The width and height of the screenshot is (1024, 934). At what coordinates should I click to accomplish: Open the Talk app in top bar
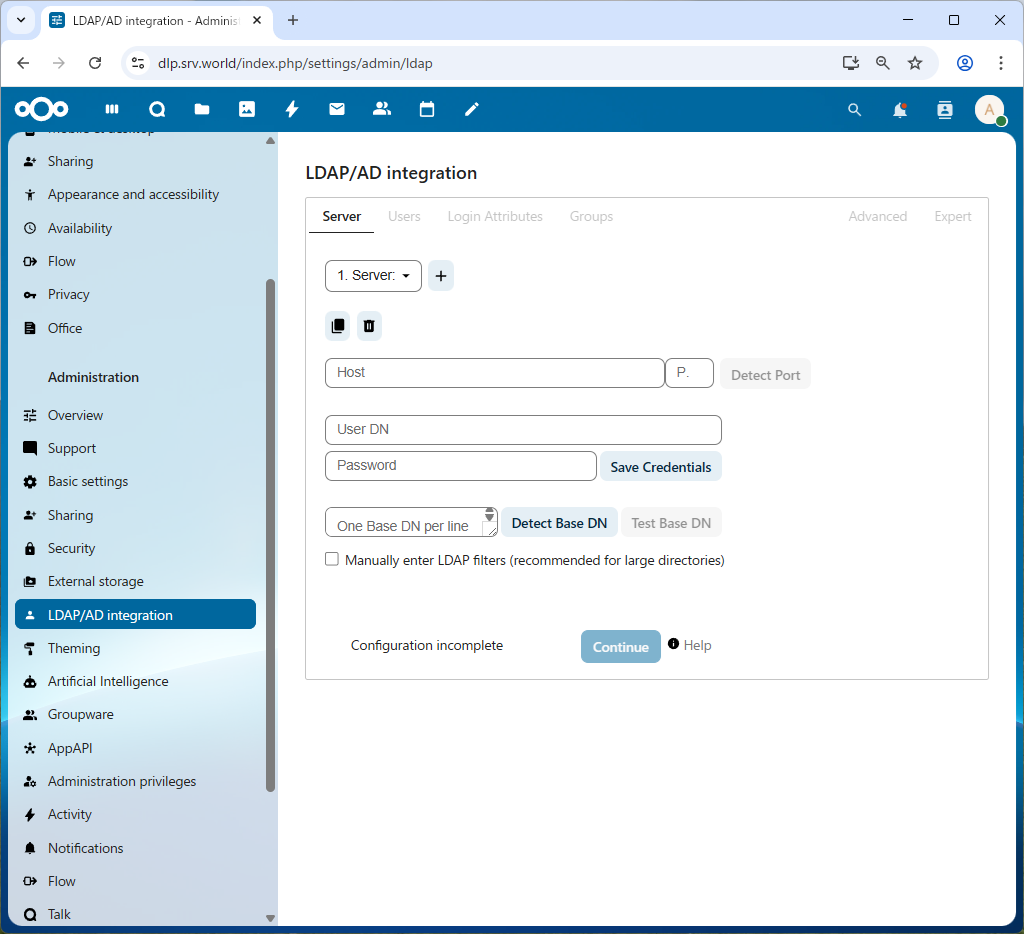(157, 109)
